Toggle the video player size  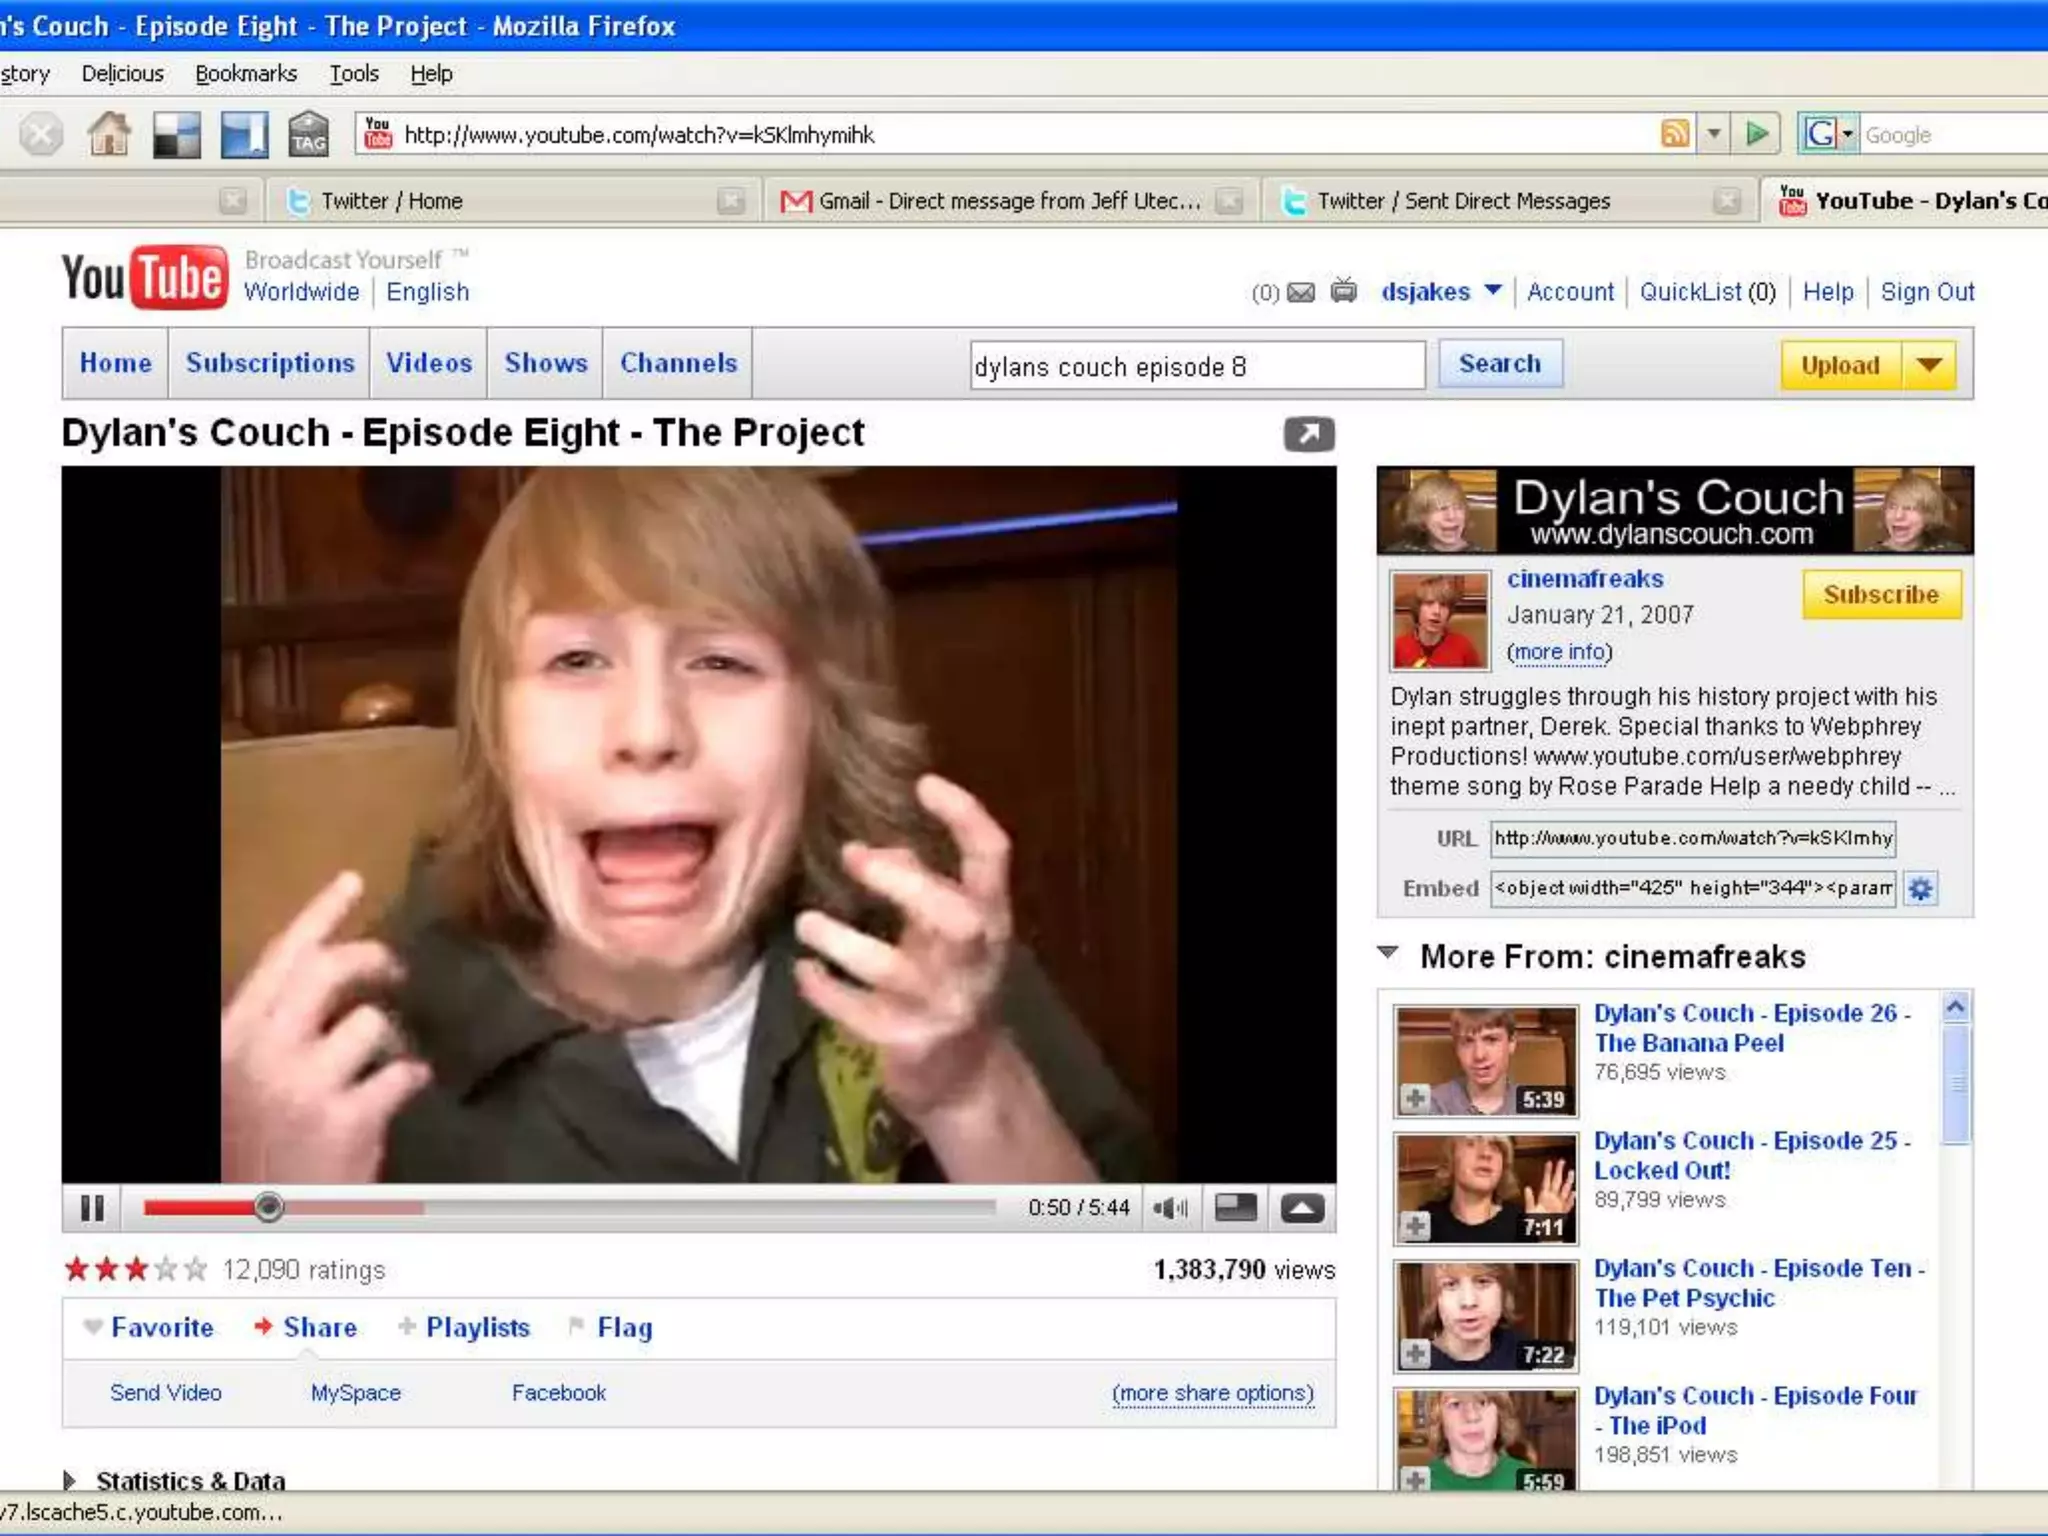1235,1208
